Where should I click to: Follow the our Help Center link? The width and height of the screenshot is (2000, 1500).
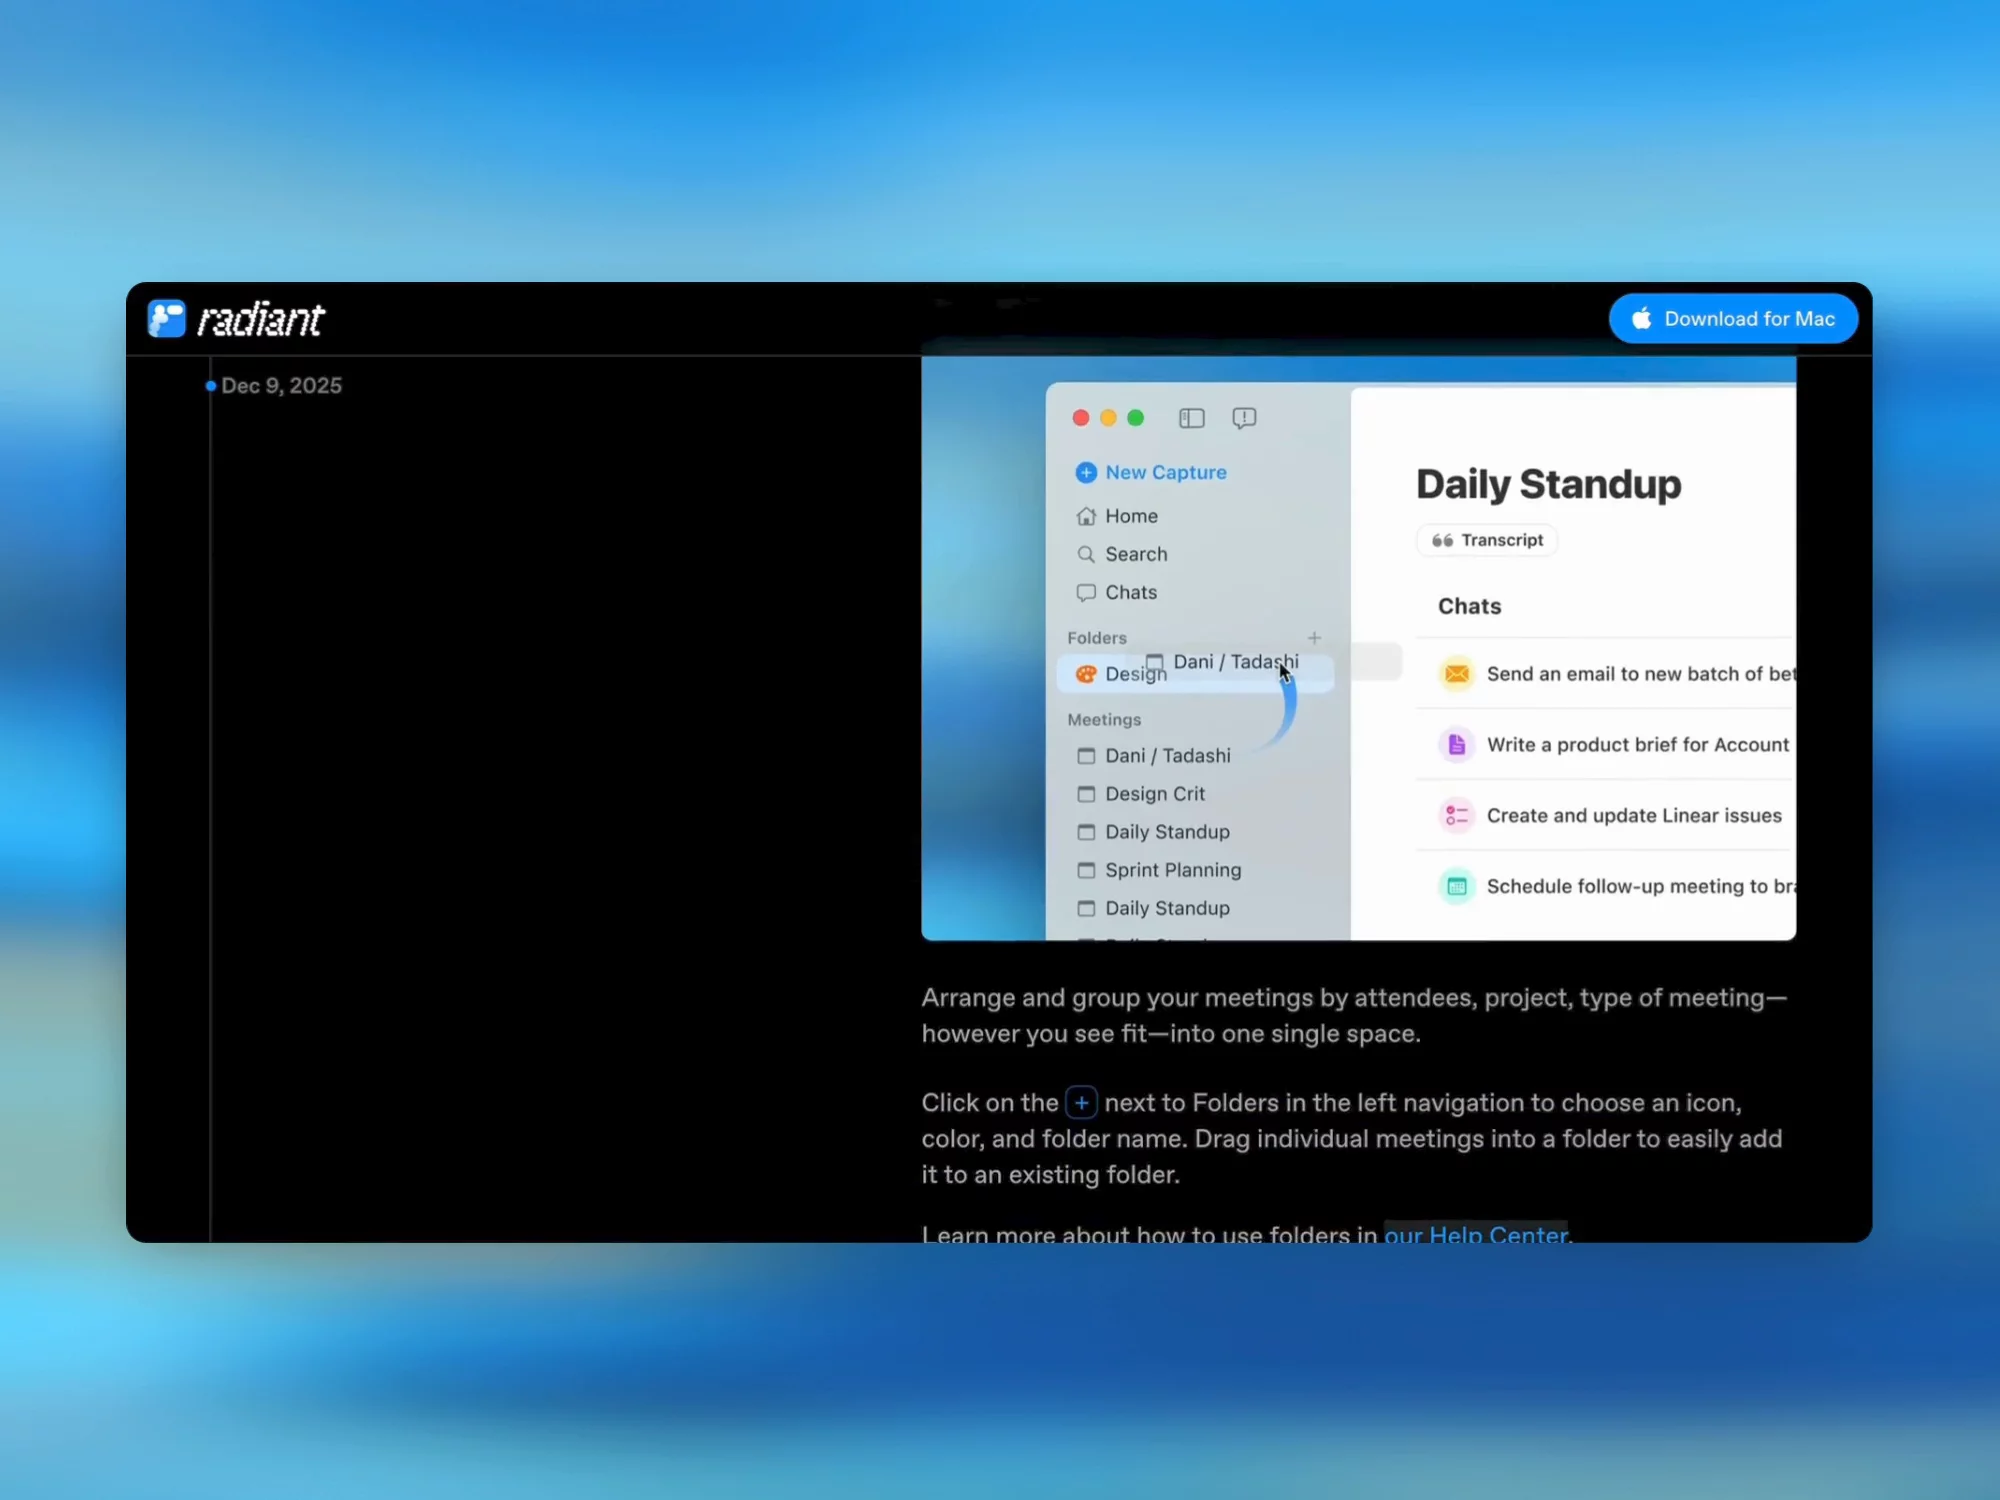[x=1475, y=1235]
